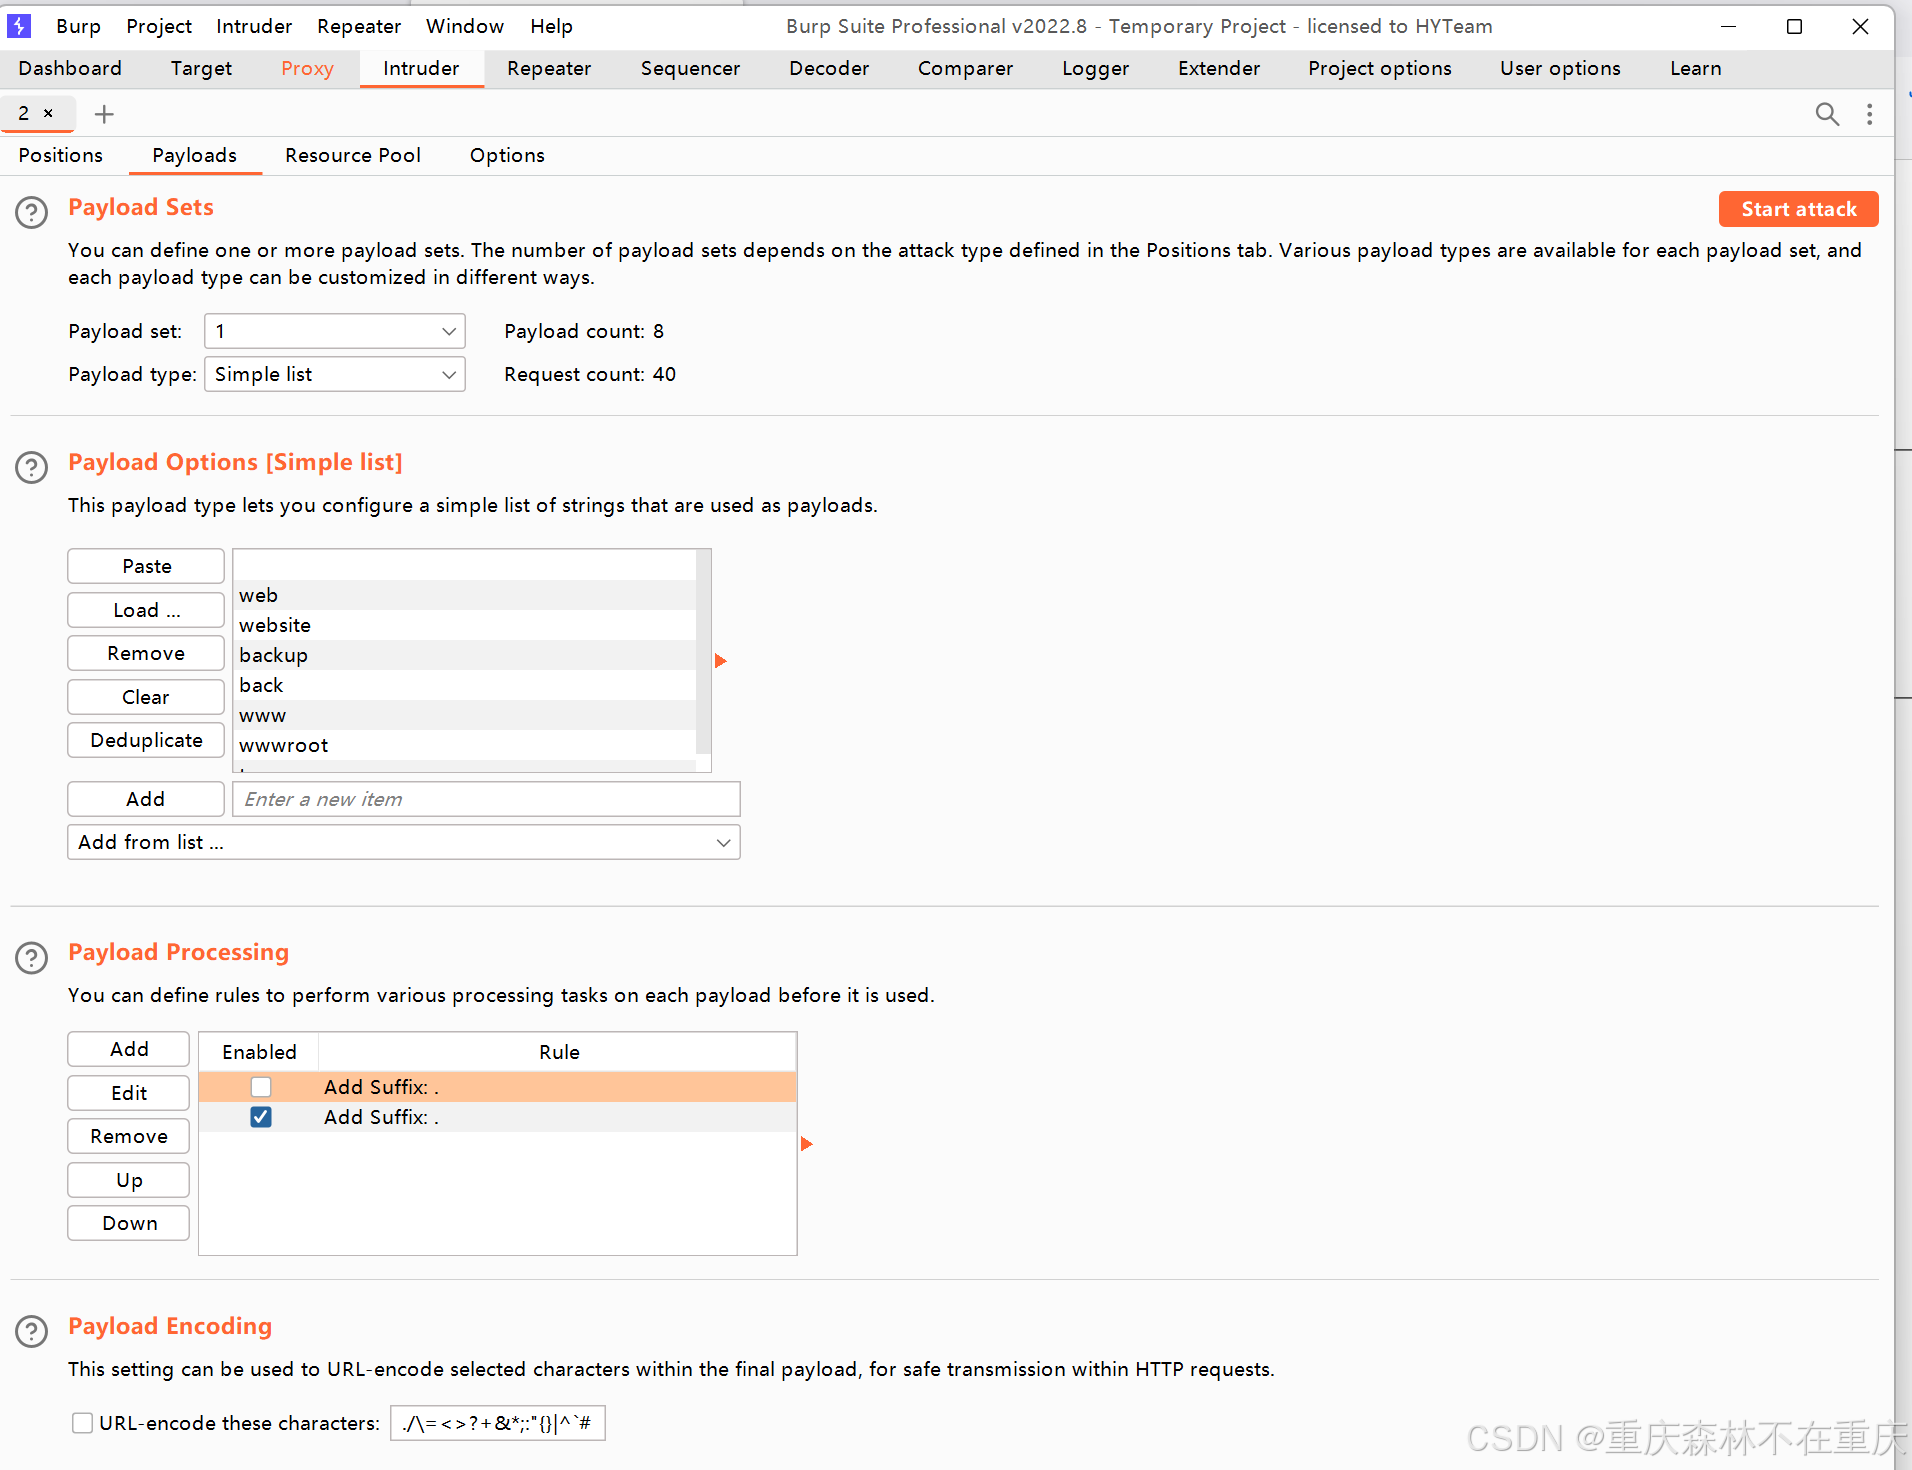Click the orange arrow beside payload list
The image size is (1912, 1470).
pyautogui.click(x=720, y=661)
